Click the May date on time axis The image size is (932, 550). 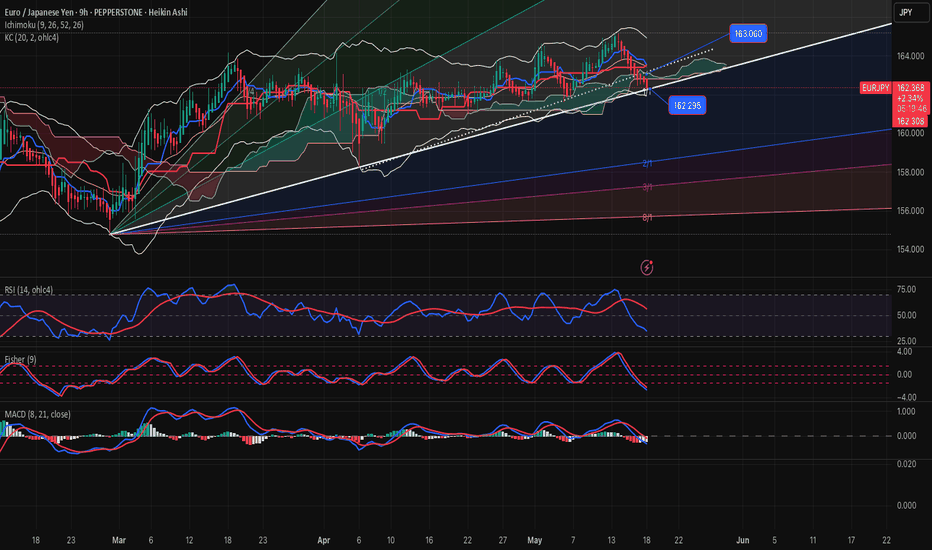534,540
